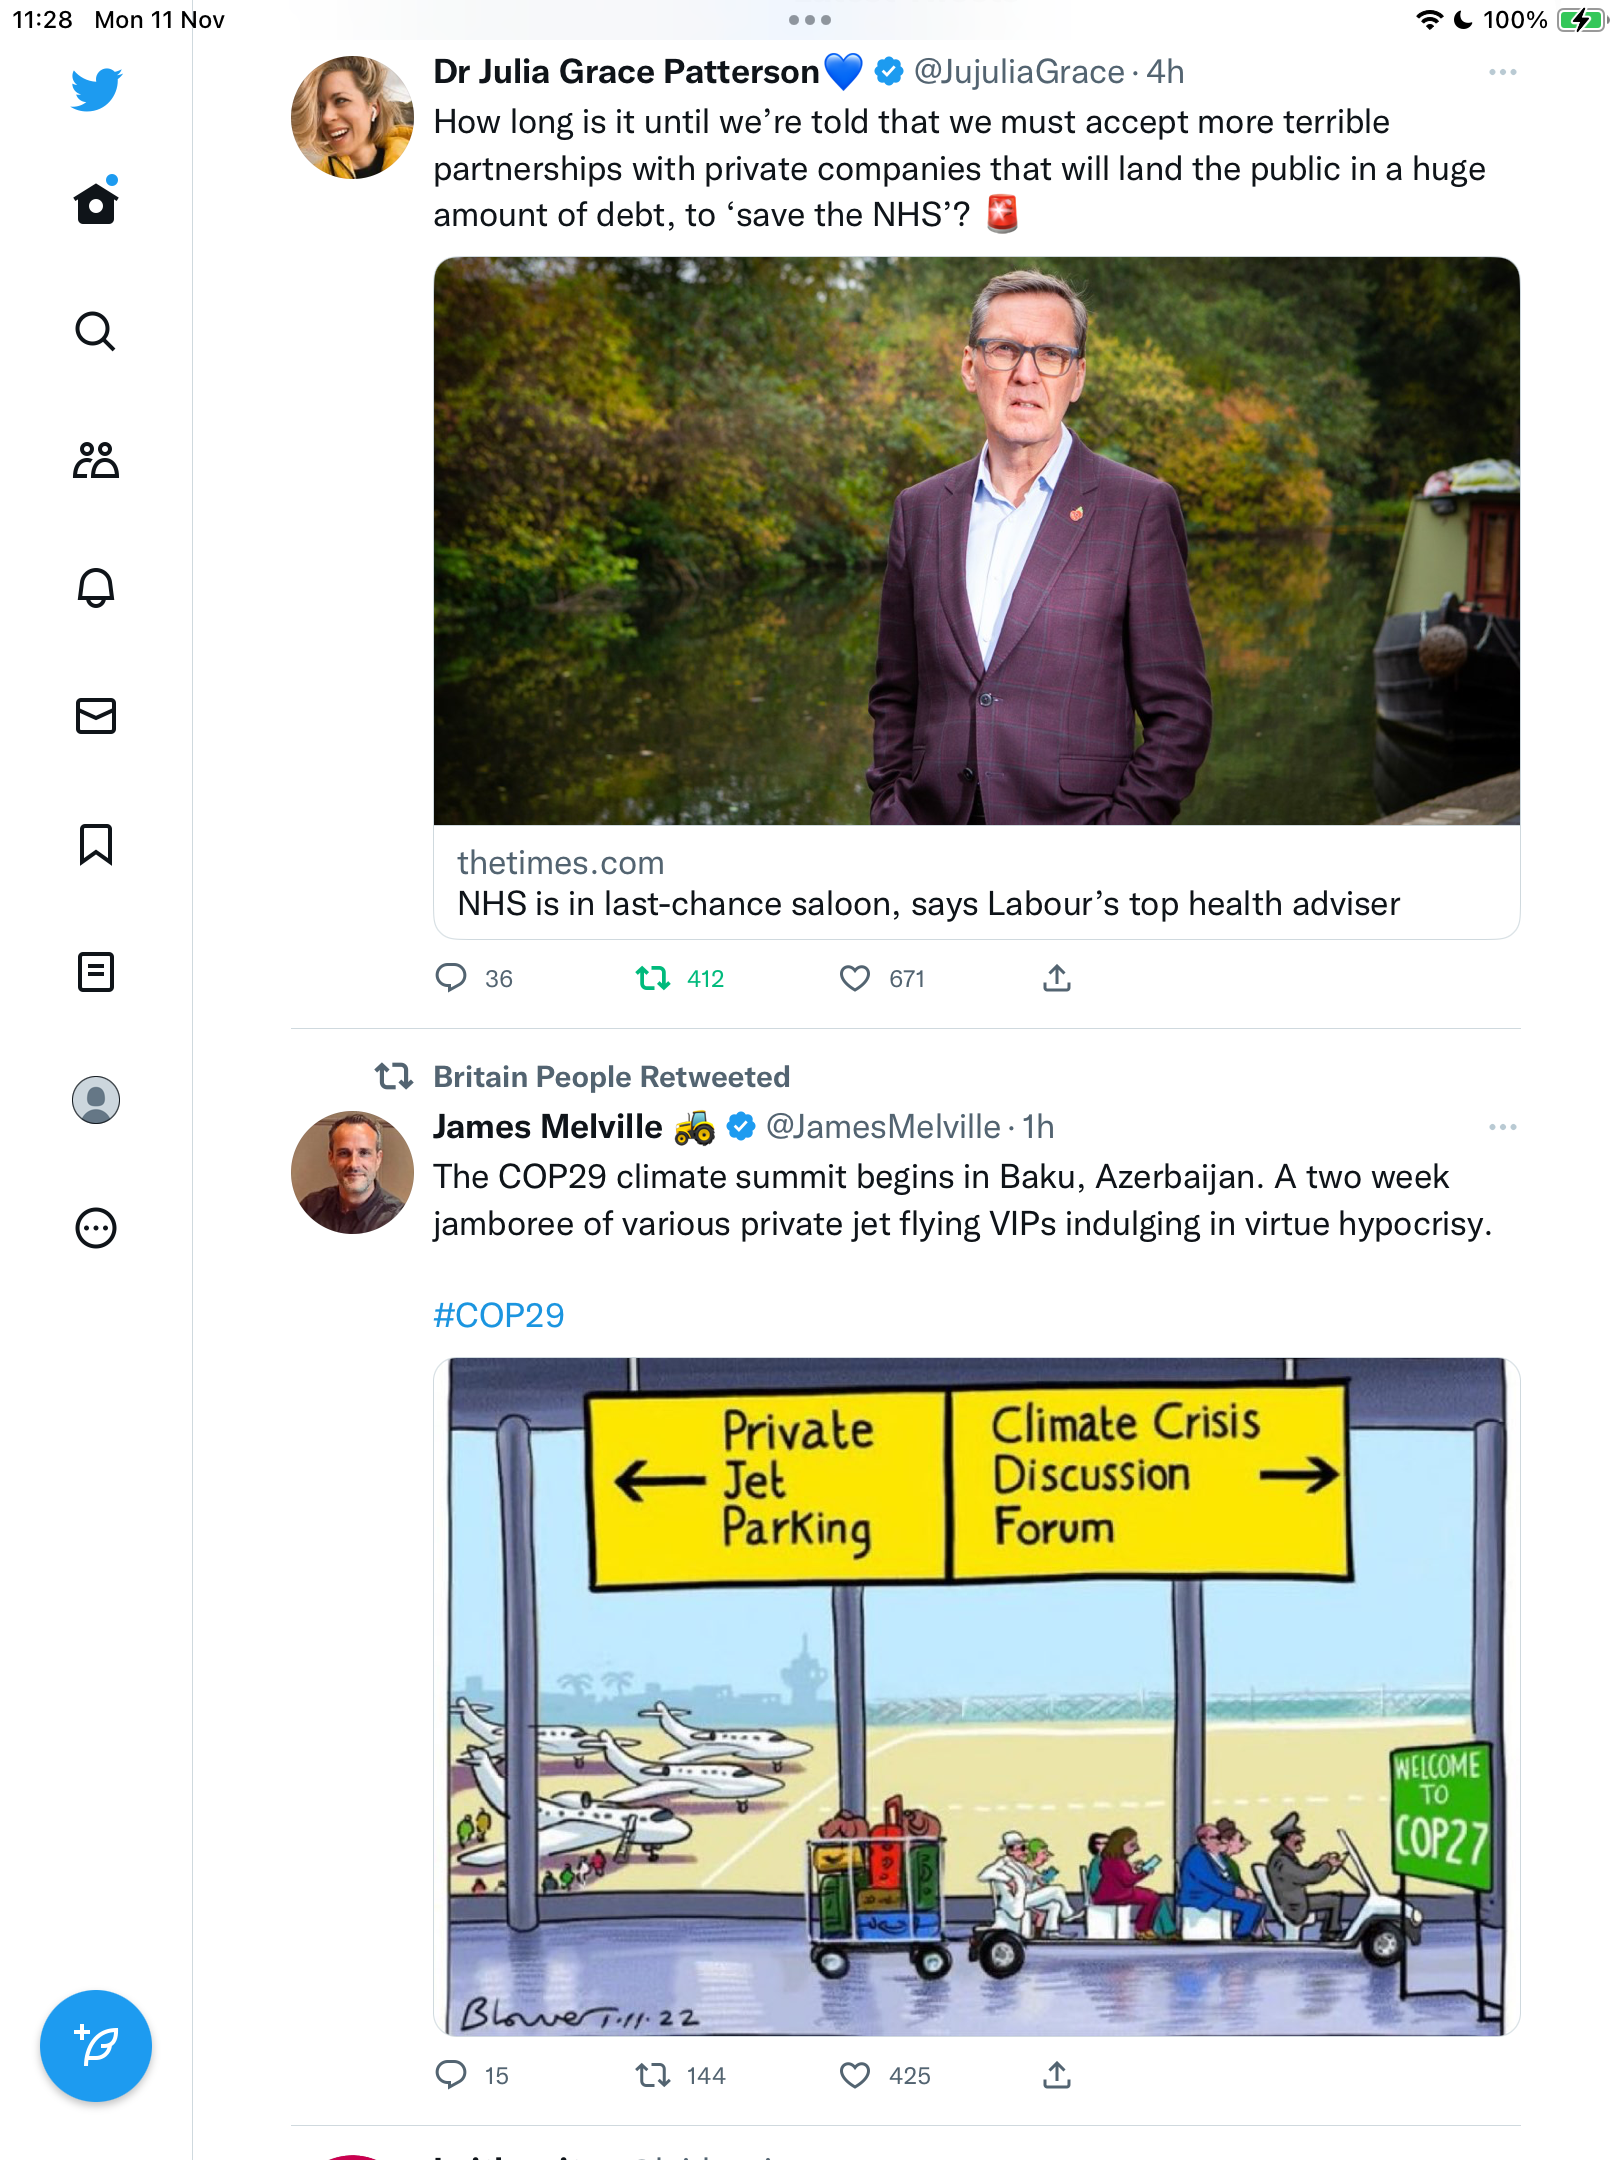Image resolution: width=1620 pixels, height=2160 pixels.
Task: Compose a new tweet with the blue button
Action: (x=96, y=2046)
